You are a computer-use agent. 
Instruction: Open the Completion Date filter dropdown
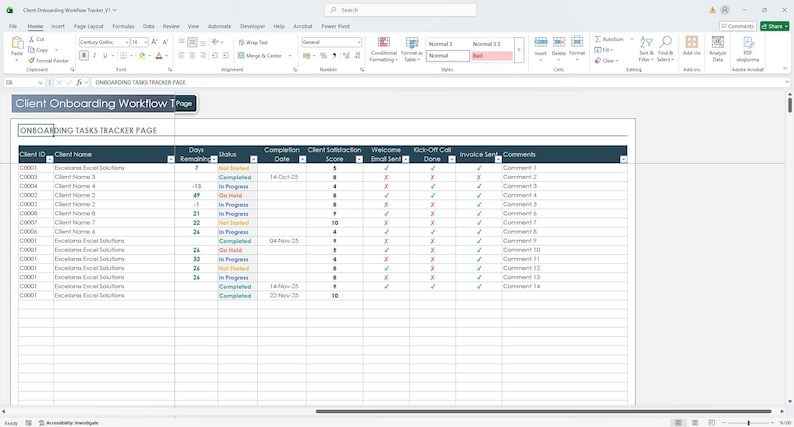(x=302, y=159)
